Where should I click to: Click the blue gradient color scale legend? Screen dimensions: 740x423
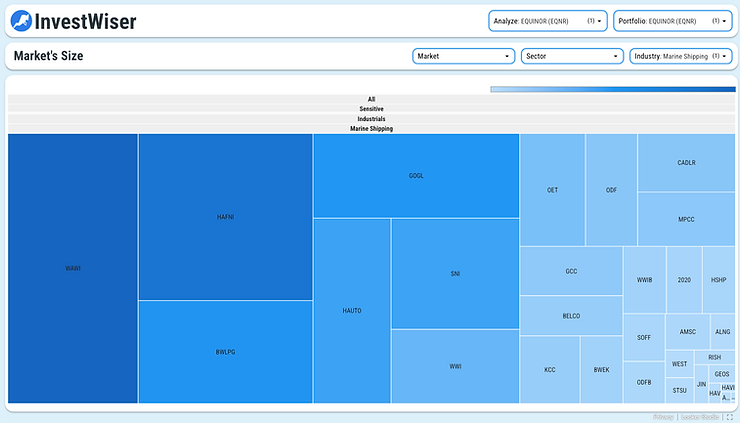tap(613, 89)
